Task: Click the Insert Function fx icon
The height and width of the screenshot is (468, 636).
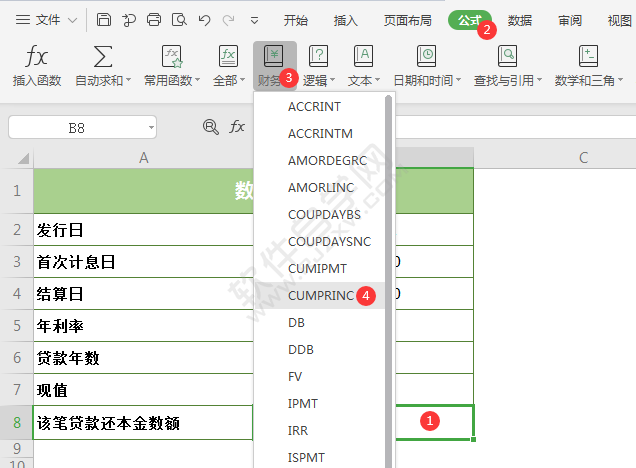Action: (x=37, y=56)
